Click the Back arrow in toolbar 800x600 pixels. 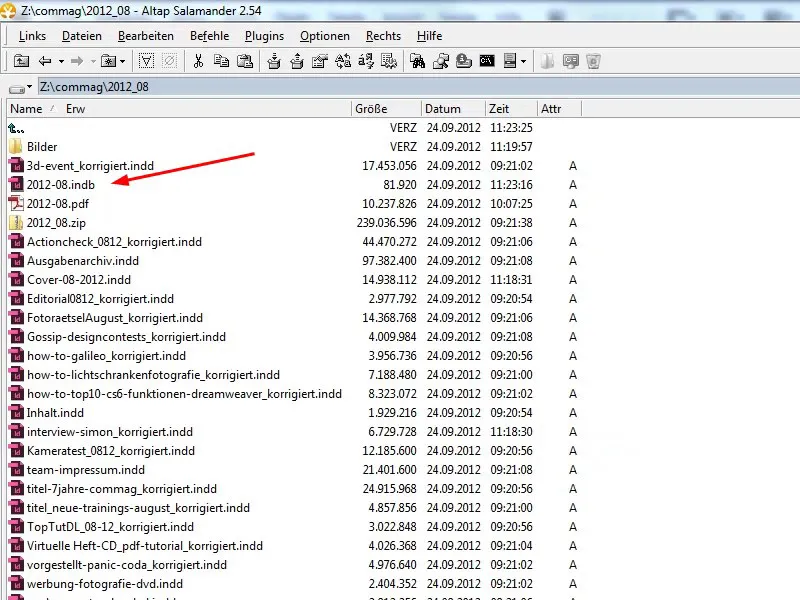tap(45, 61)
